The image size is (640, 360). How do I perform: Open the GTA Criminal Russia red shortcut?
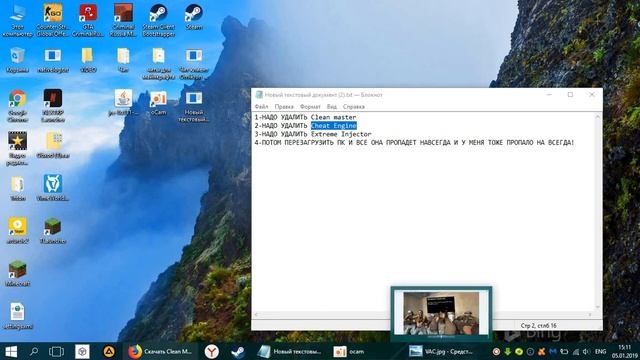88,20
